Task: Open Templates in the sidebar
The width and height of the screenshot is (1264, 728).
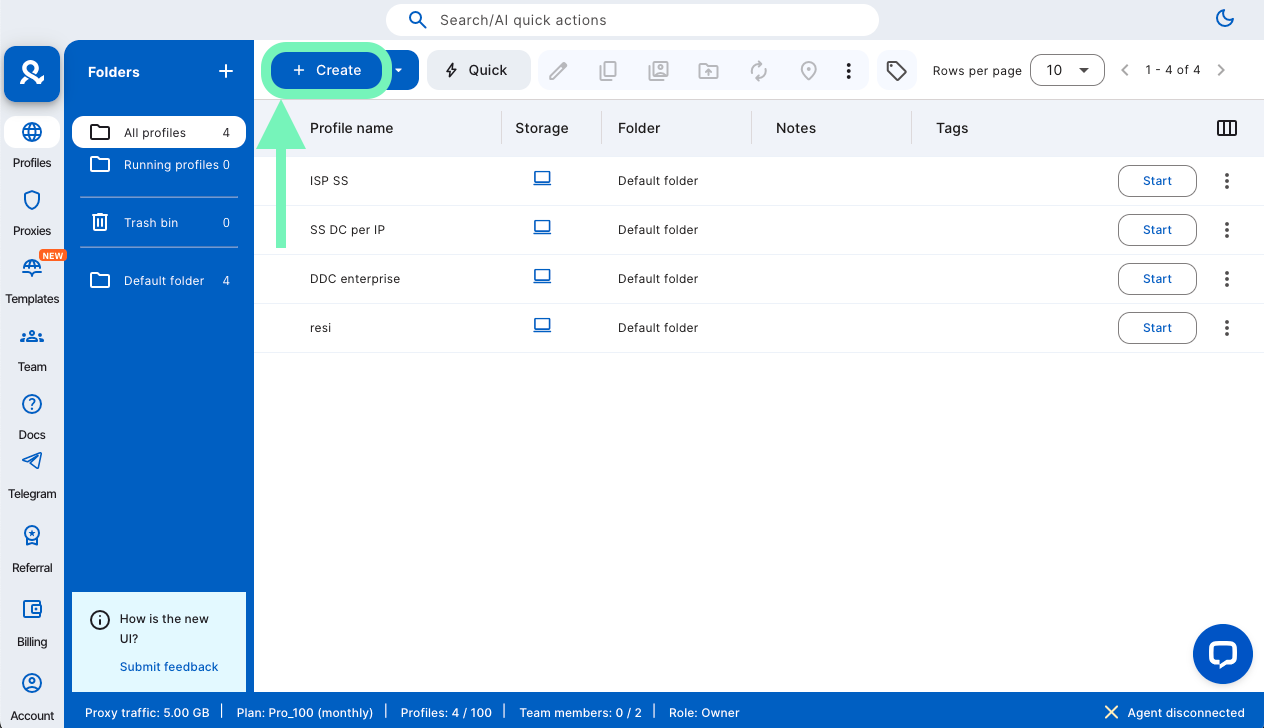Action: 32,279
